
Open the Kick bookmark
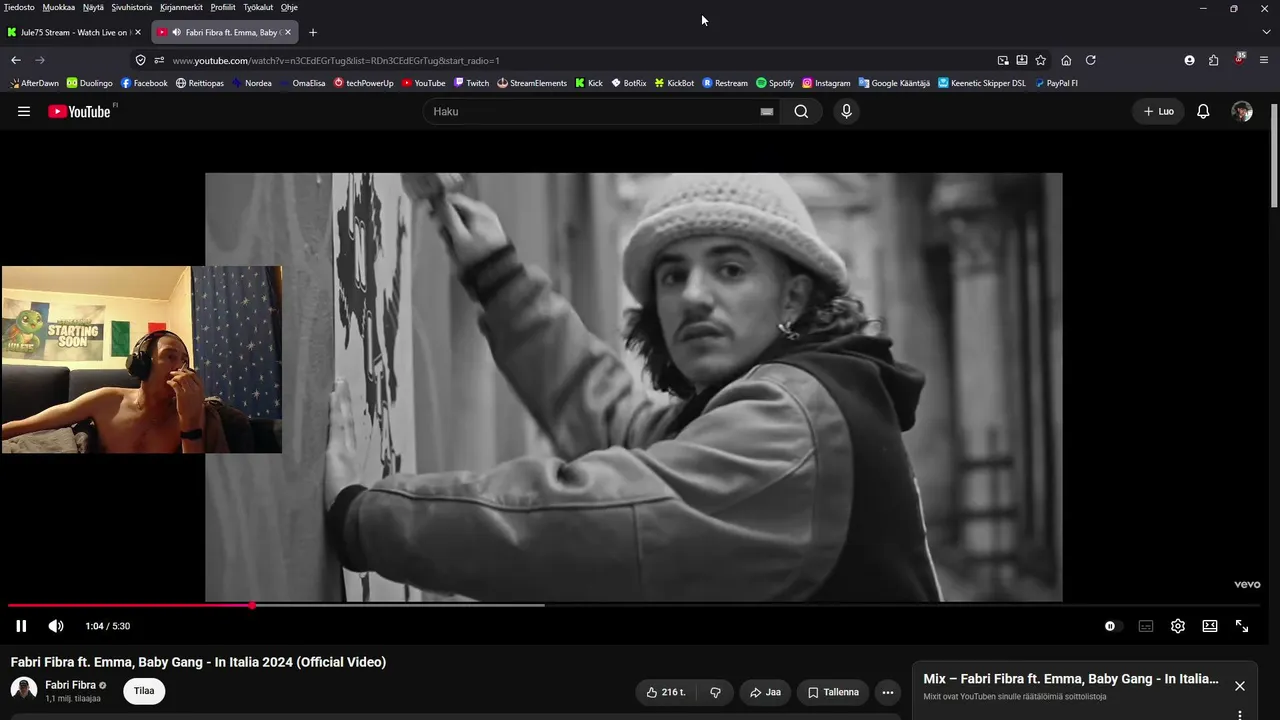tap(589, 83)
